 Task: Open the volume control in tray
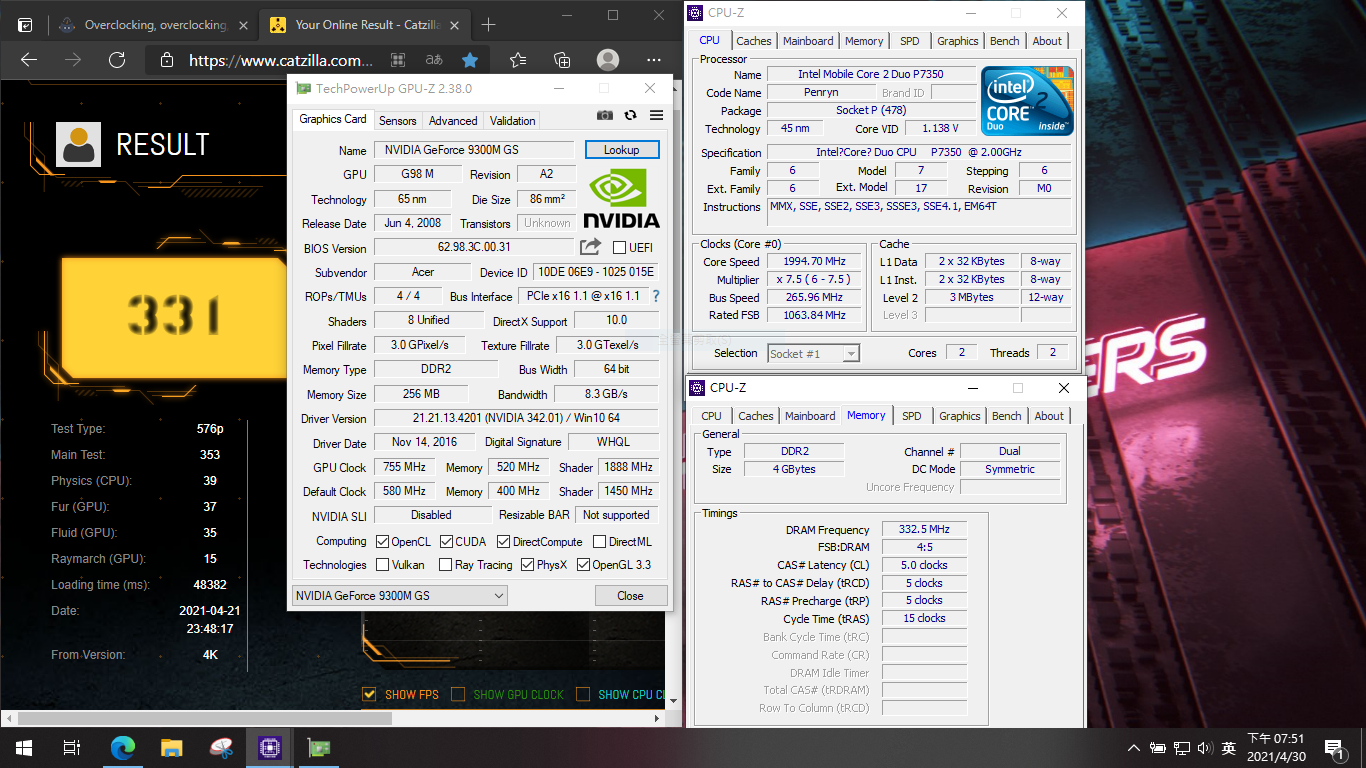click(x=1205, y=748)
